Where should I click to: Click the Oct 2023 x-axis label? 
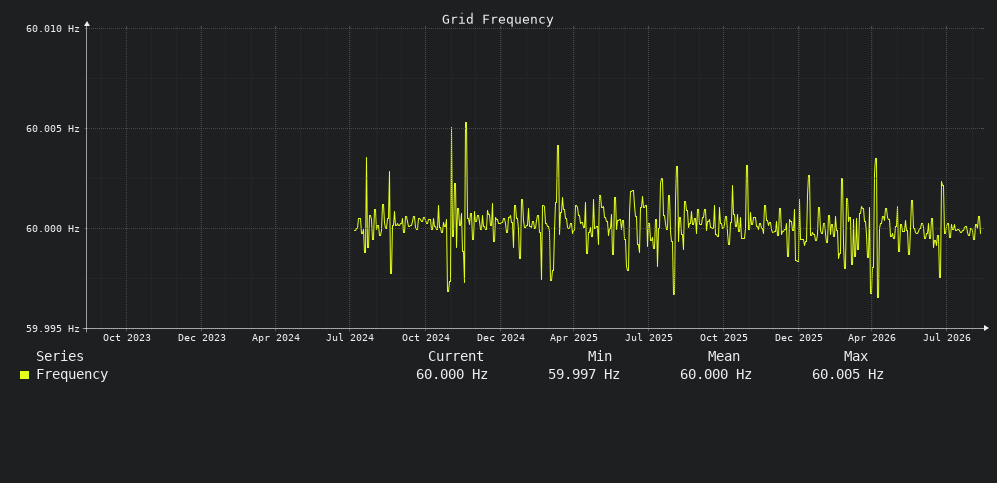pos(127,337)
